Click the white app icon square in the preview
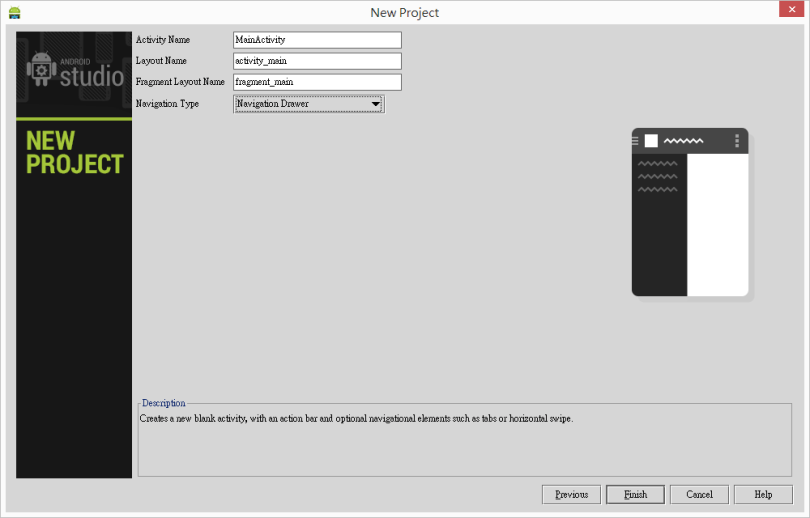The height and width of the screenshot is (518, 810). pyautogui.click(x=651, y=141)
